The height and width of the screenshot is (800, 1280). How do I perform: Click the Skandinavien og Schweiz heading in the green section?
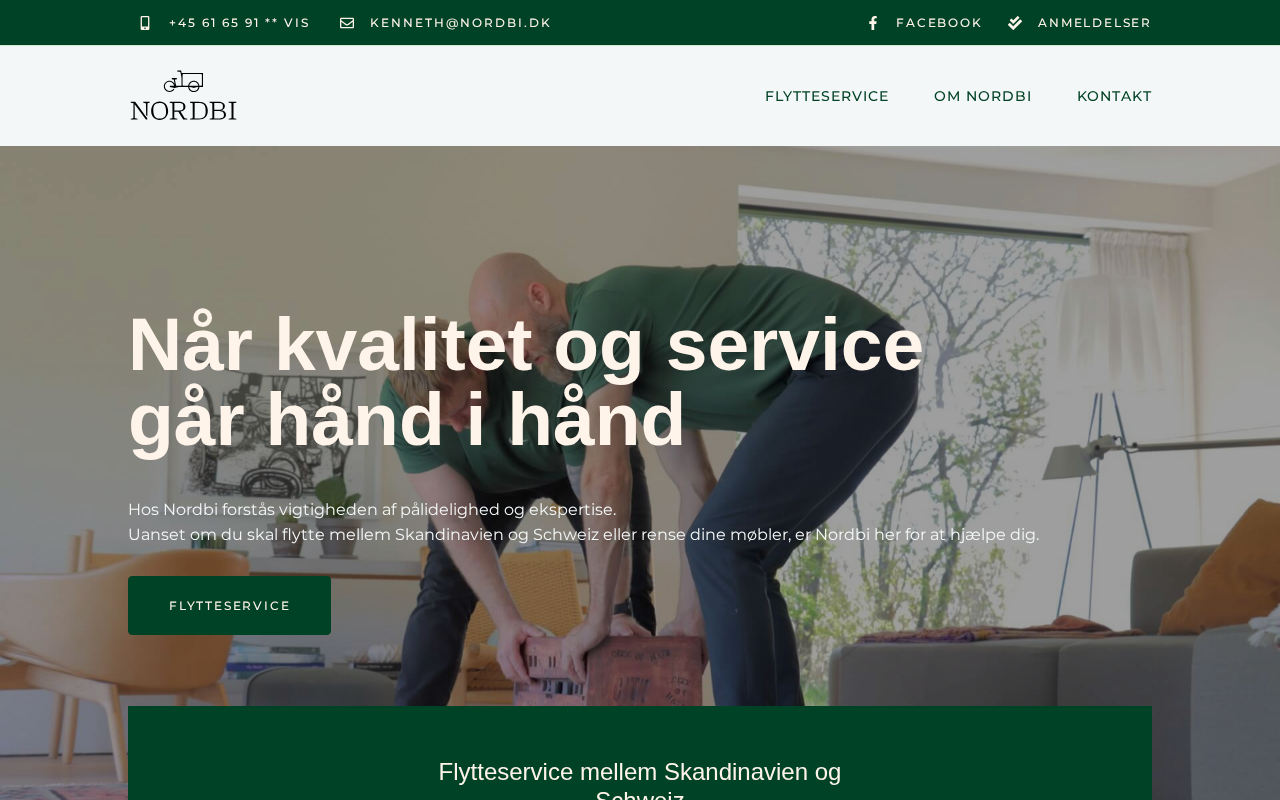pos(640,780)
